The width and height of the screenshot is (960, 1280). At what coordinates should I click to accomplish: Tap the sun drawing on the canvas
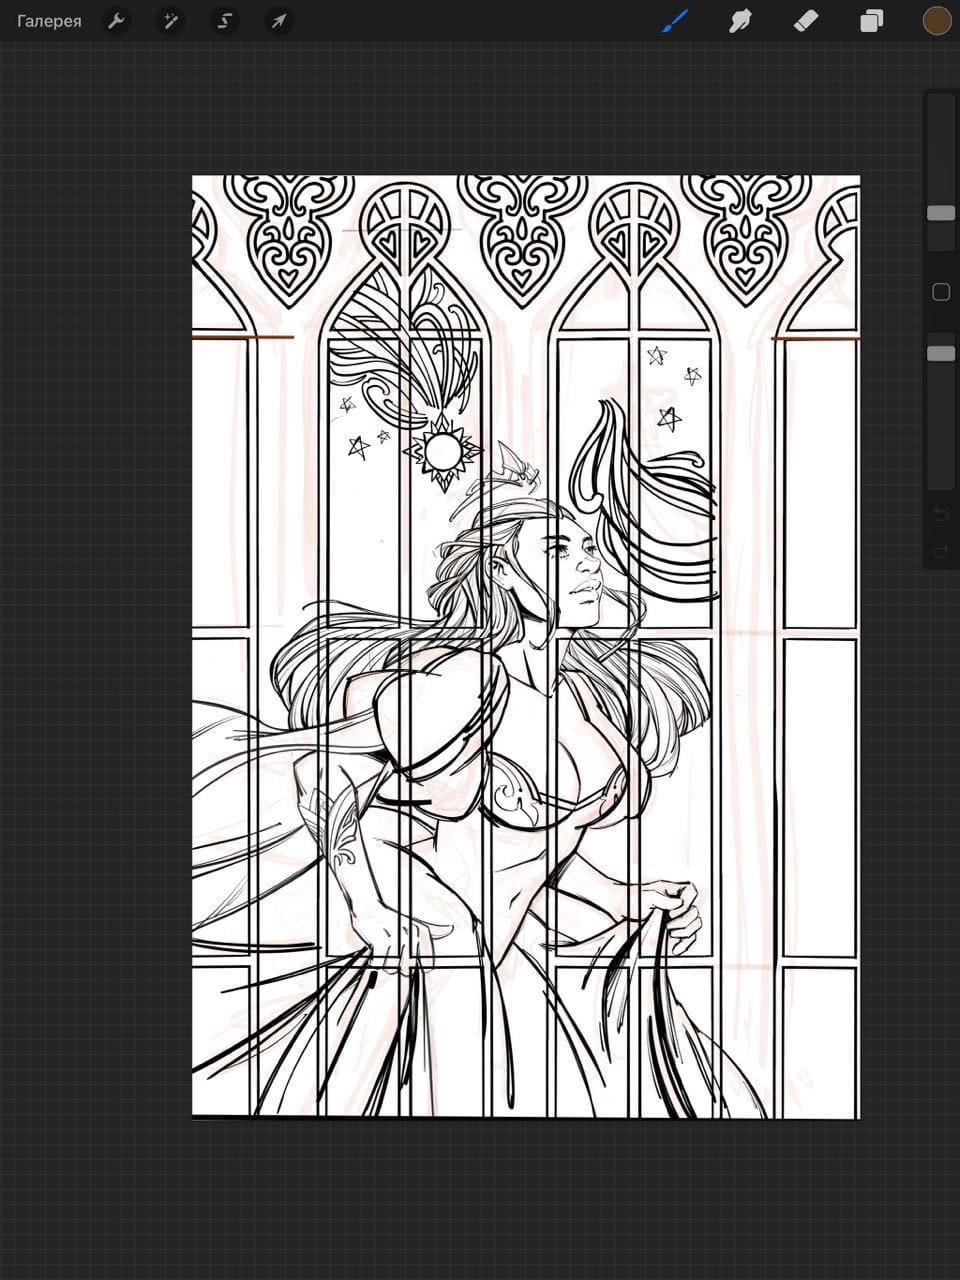[442, 452]
